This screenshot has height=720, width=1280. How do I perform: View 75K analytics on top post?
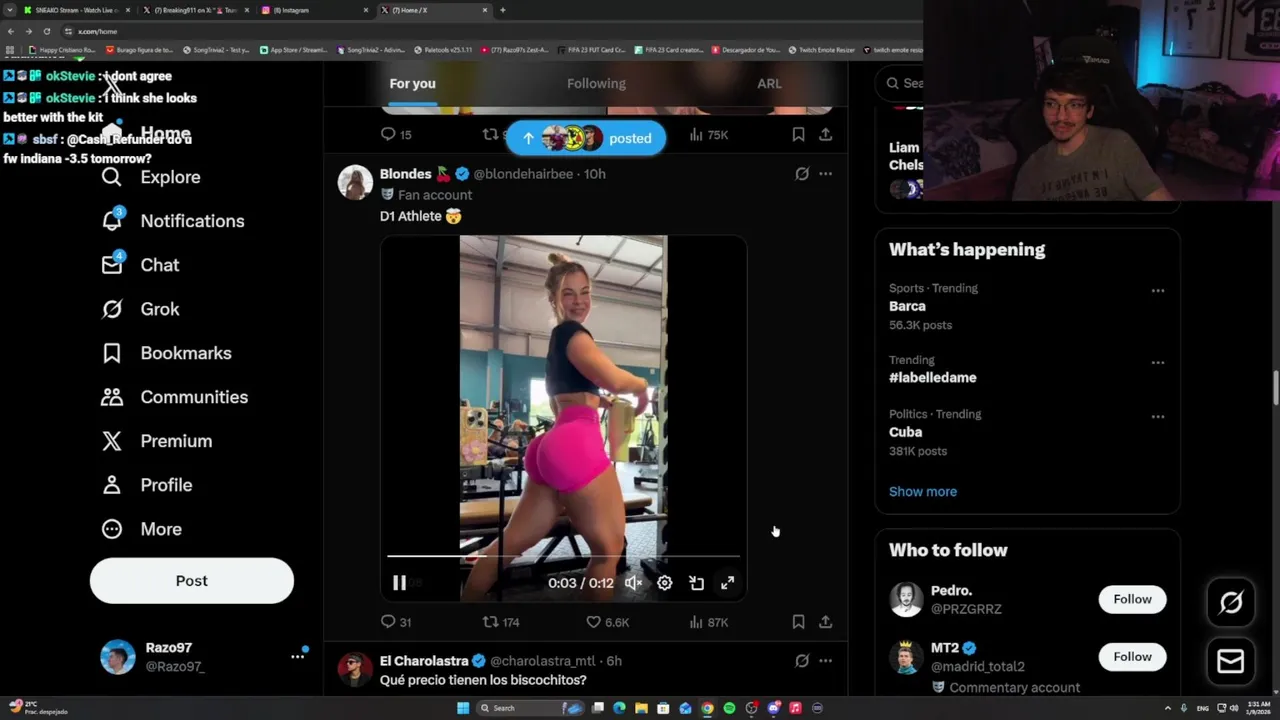point(709,134)
